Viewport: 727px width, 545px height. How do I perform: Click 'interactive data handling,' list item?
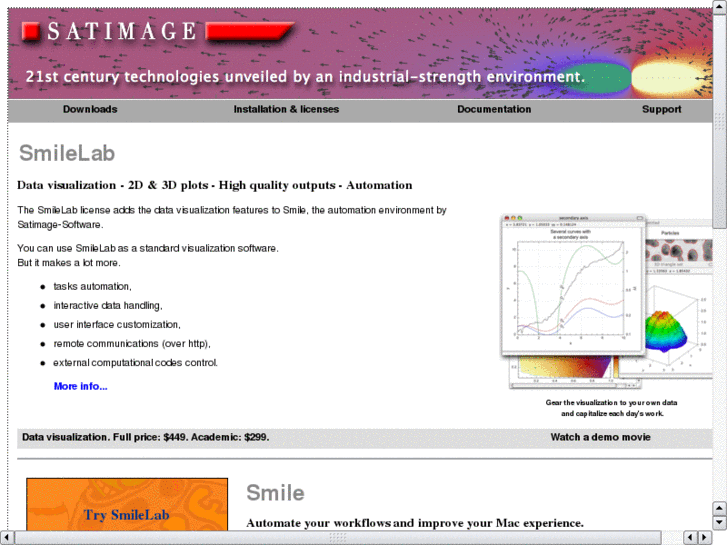108,306
